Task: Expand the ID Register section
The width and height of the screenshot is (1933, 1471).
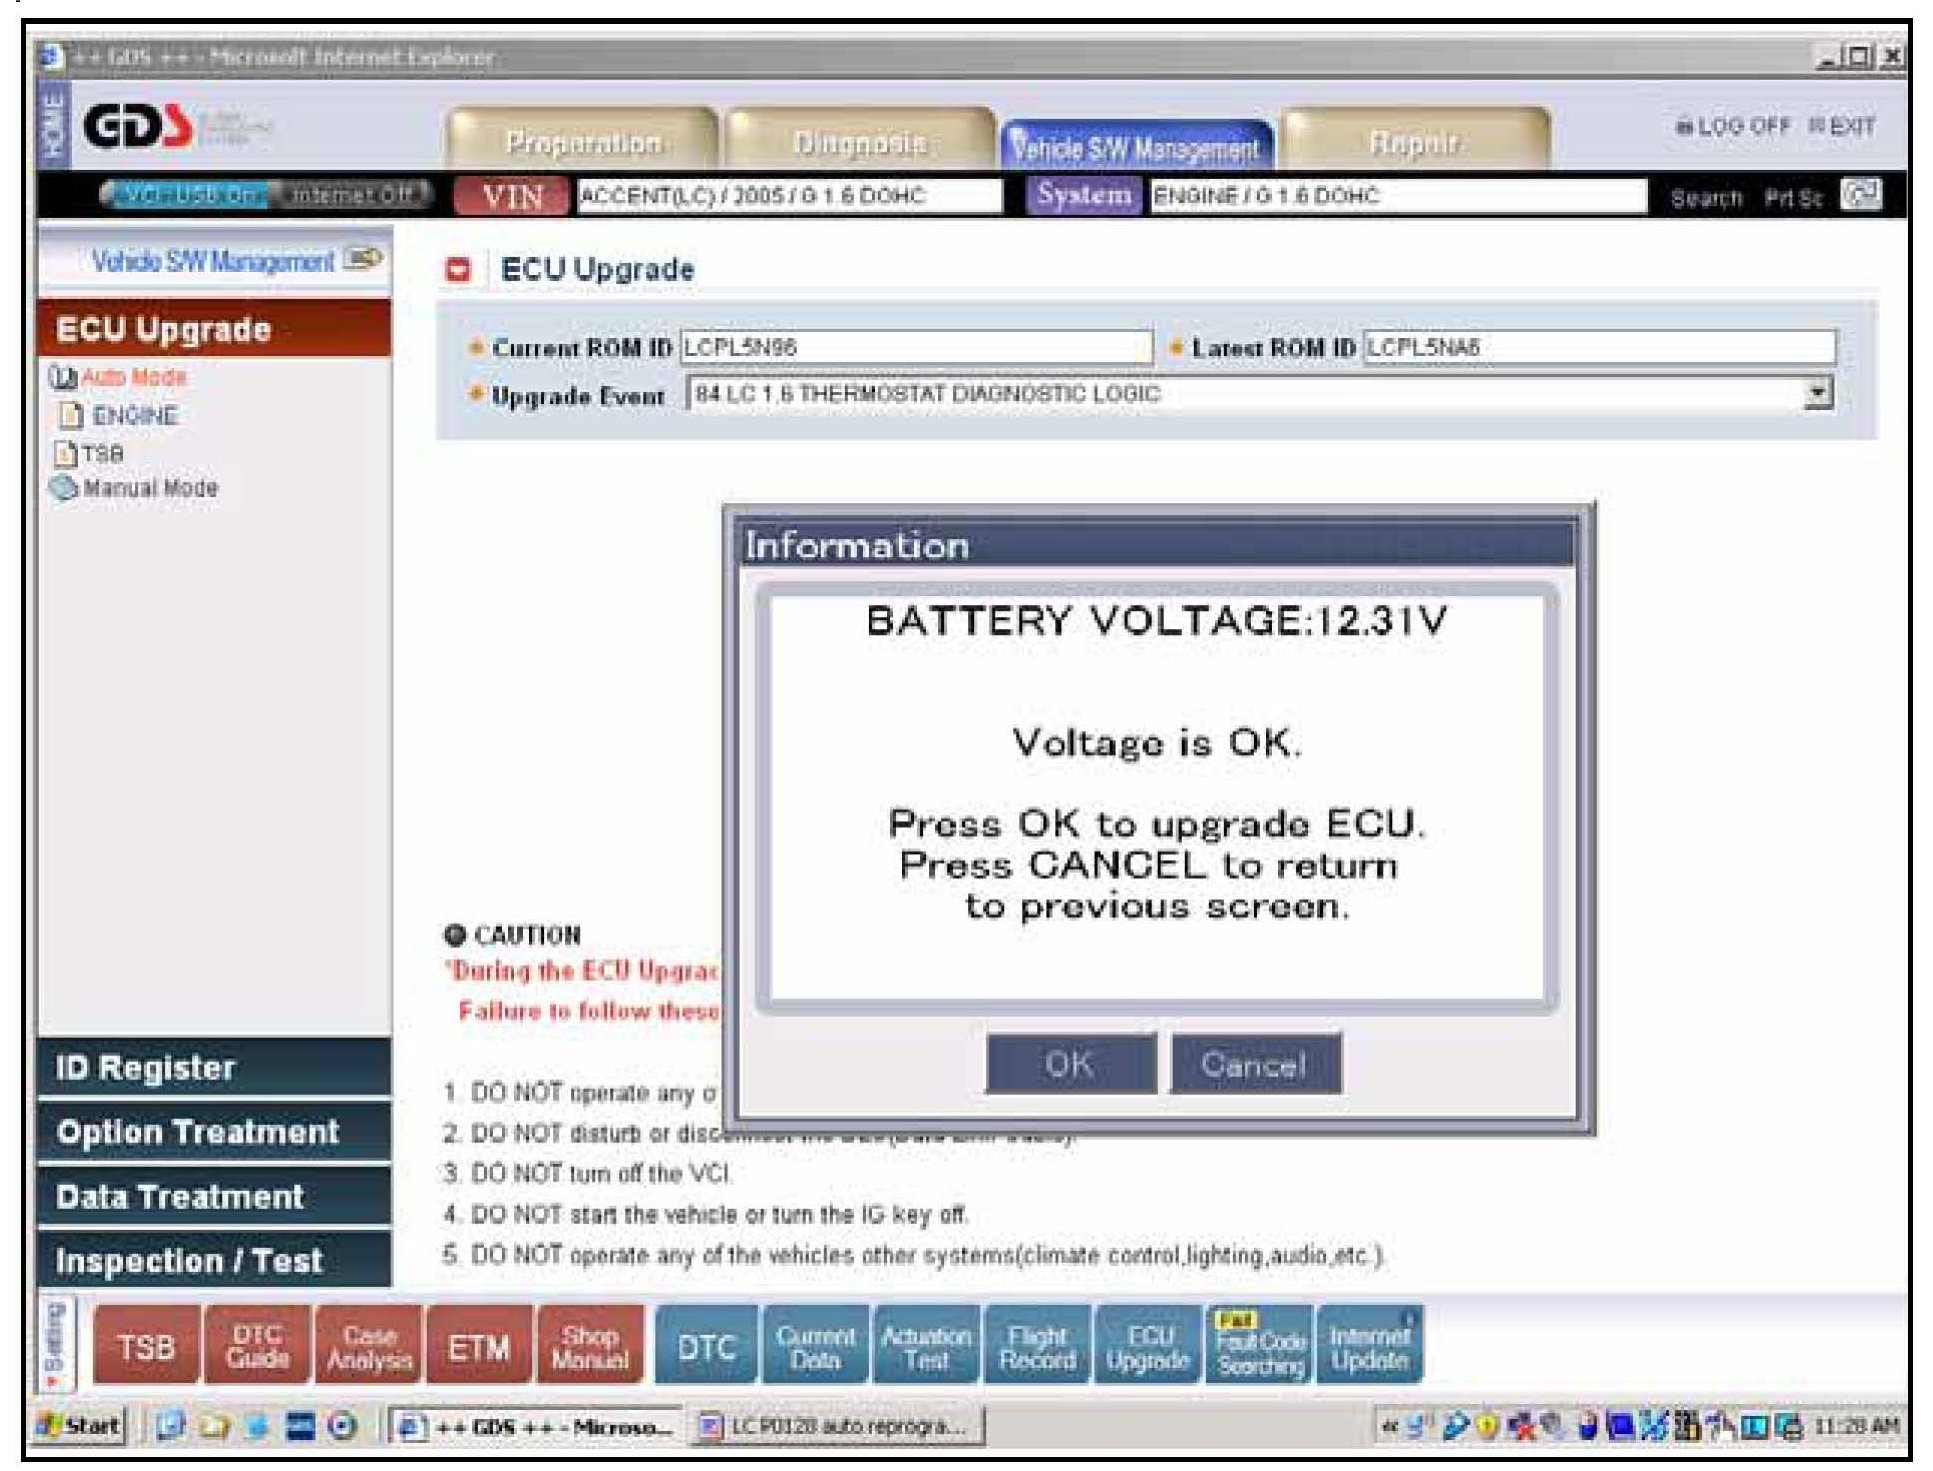Action: click(x=214, y=1067)
